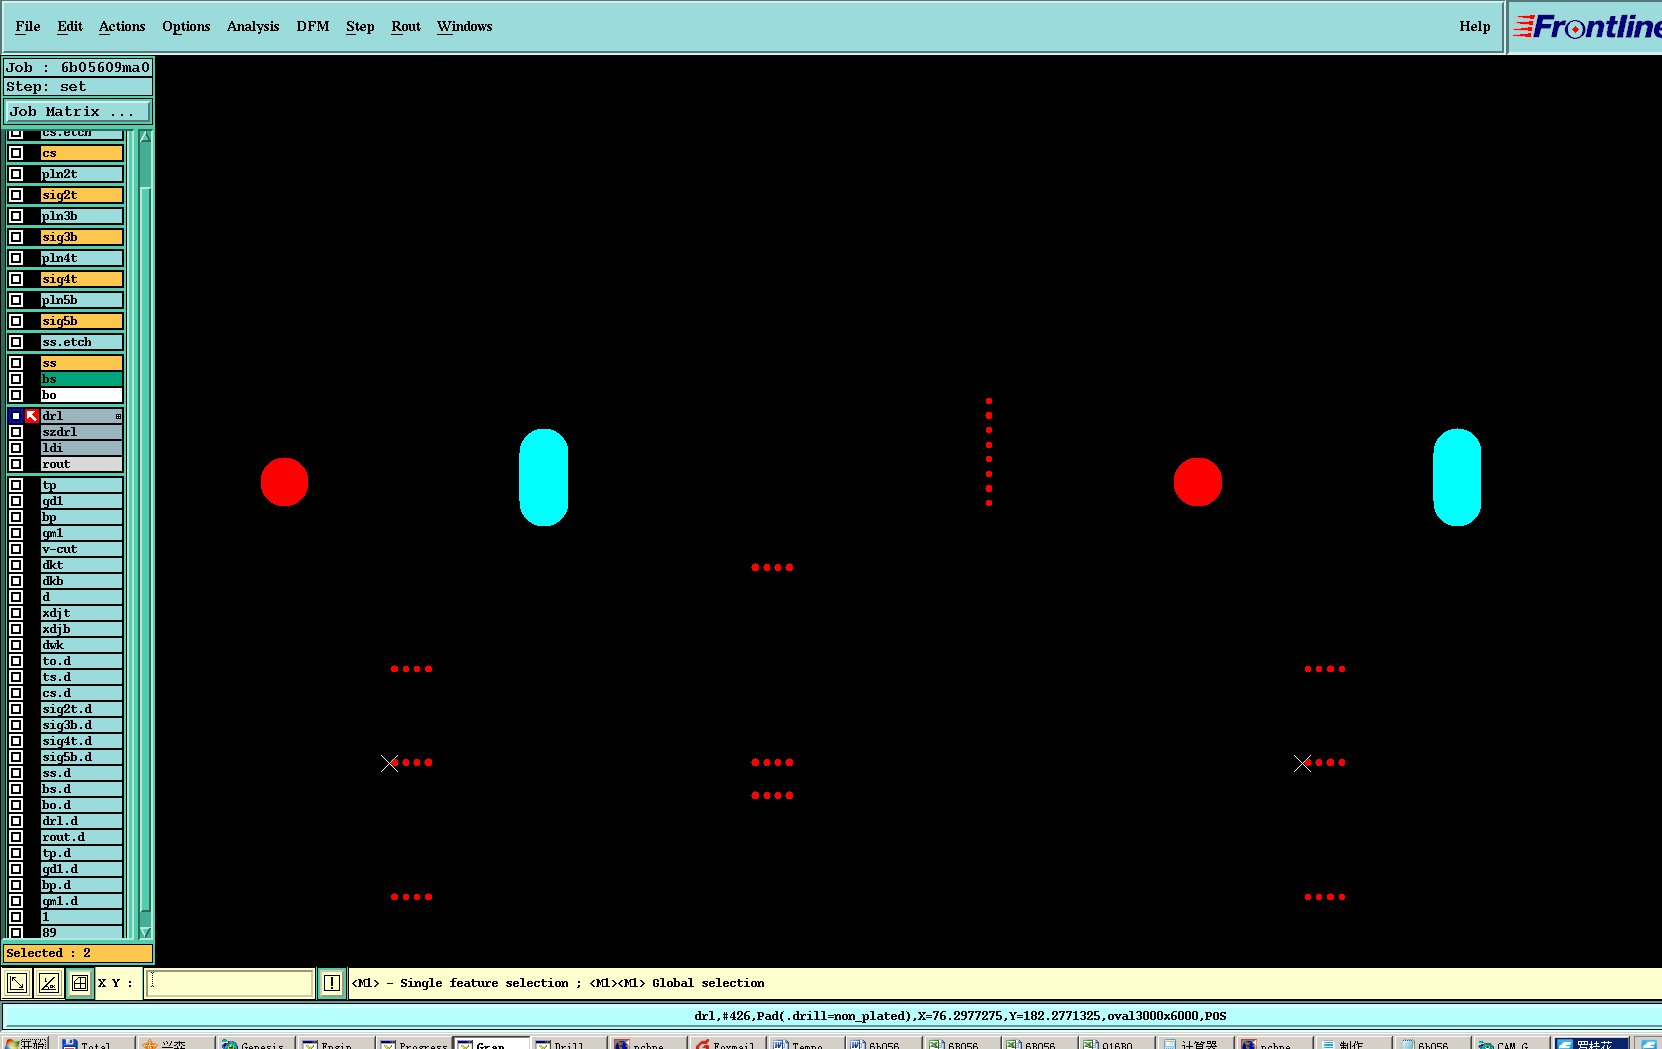Click the X Y coordinate input field
The height and width of the screenshot is (1049, 1662).
pos(230,983)
